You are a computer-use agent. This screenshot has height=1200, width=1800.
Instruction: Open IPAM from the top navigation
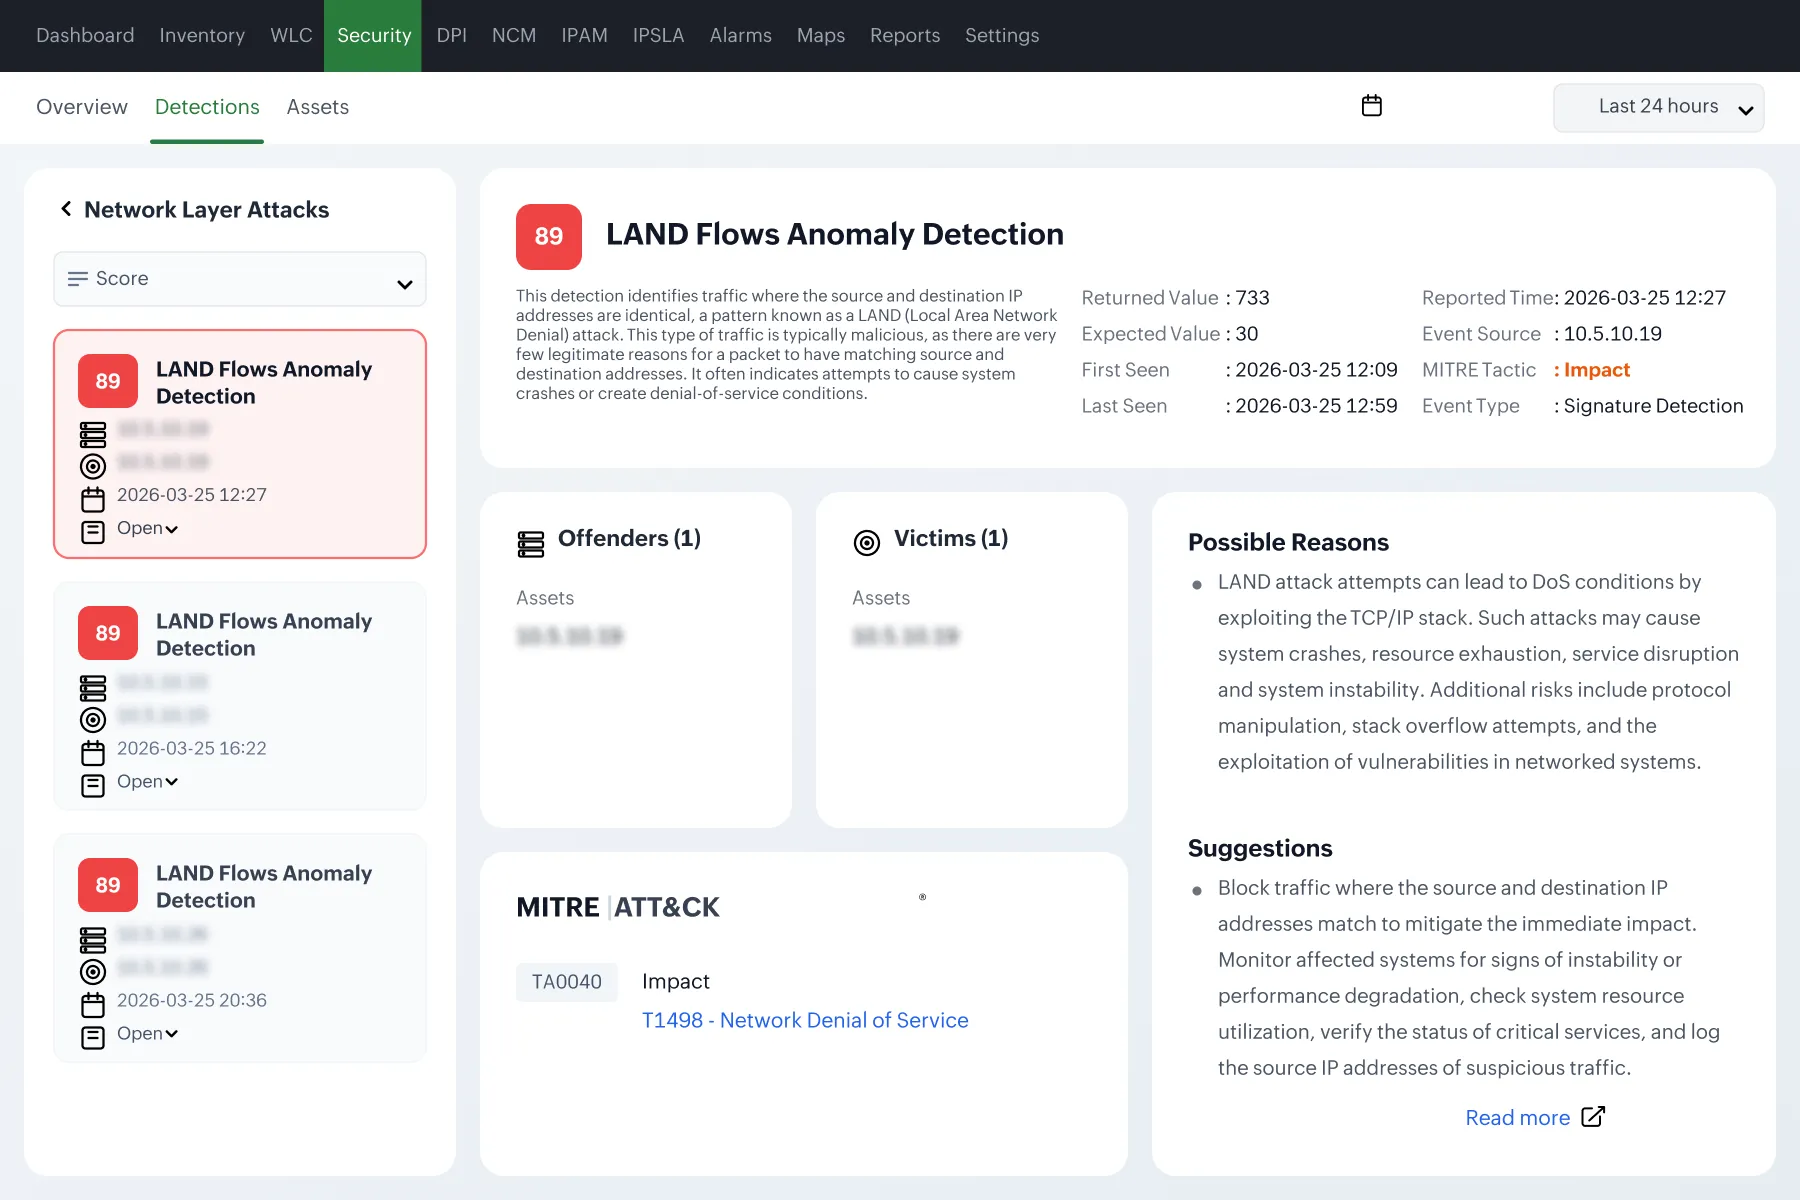click(584, 36)
